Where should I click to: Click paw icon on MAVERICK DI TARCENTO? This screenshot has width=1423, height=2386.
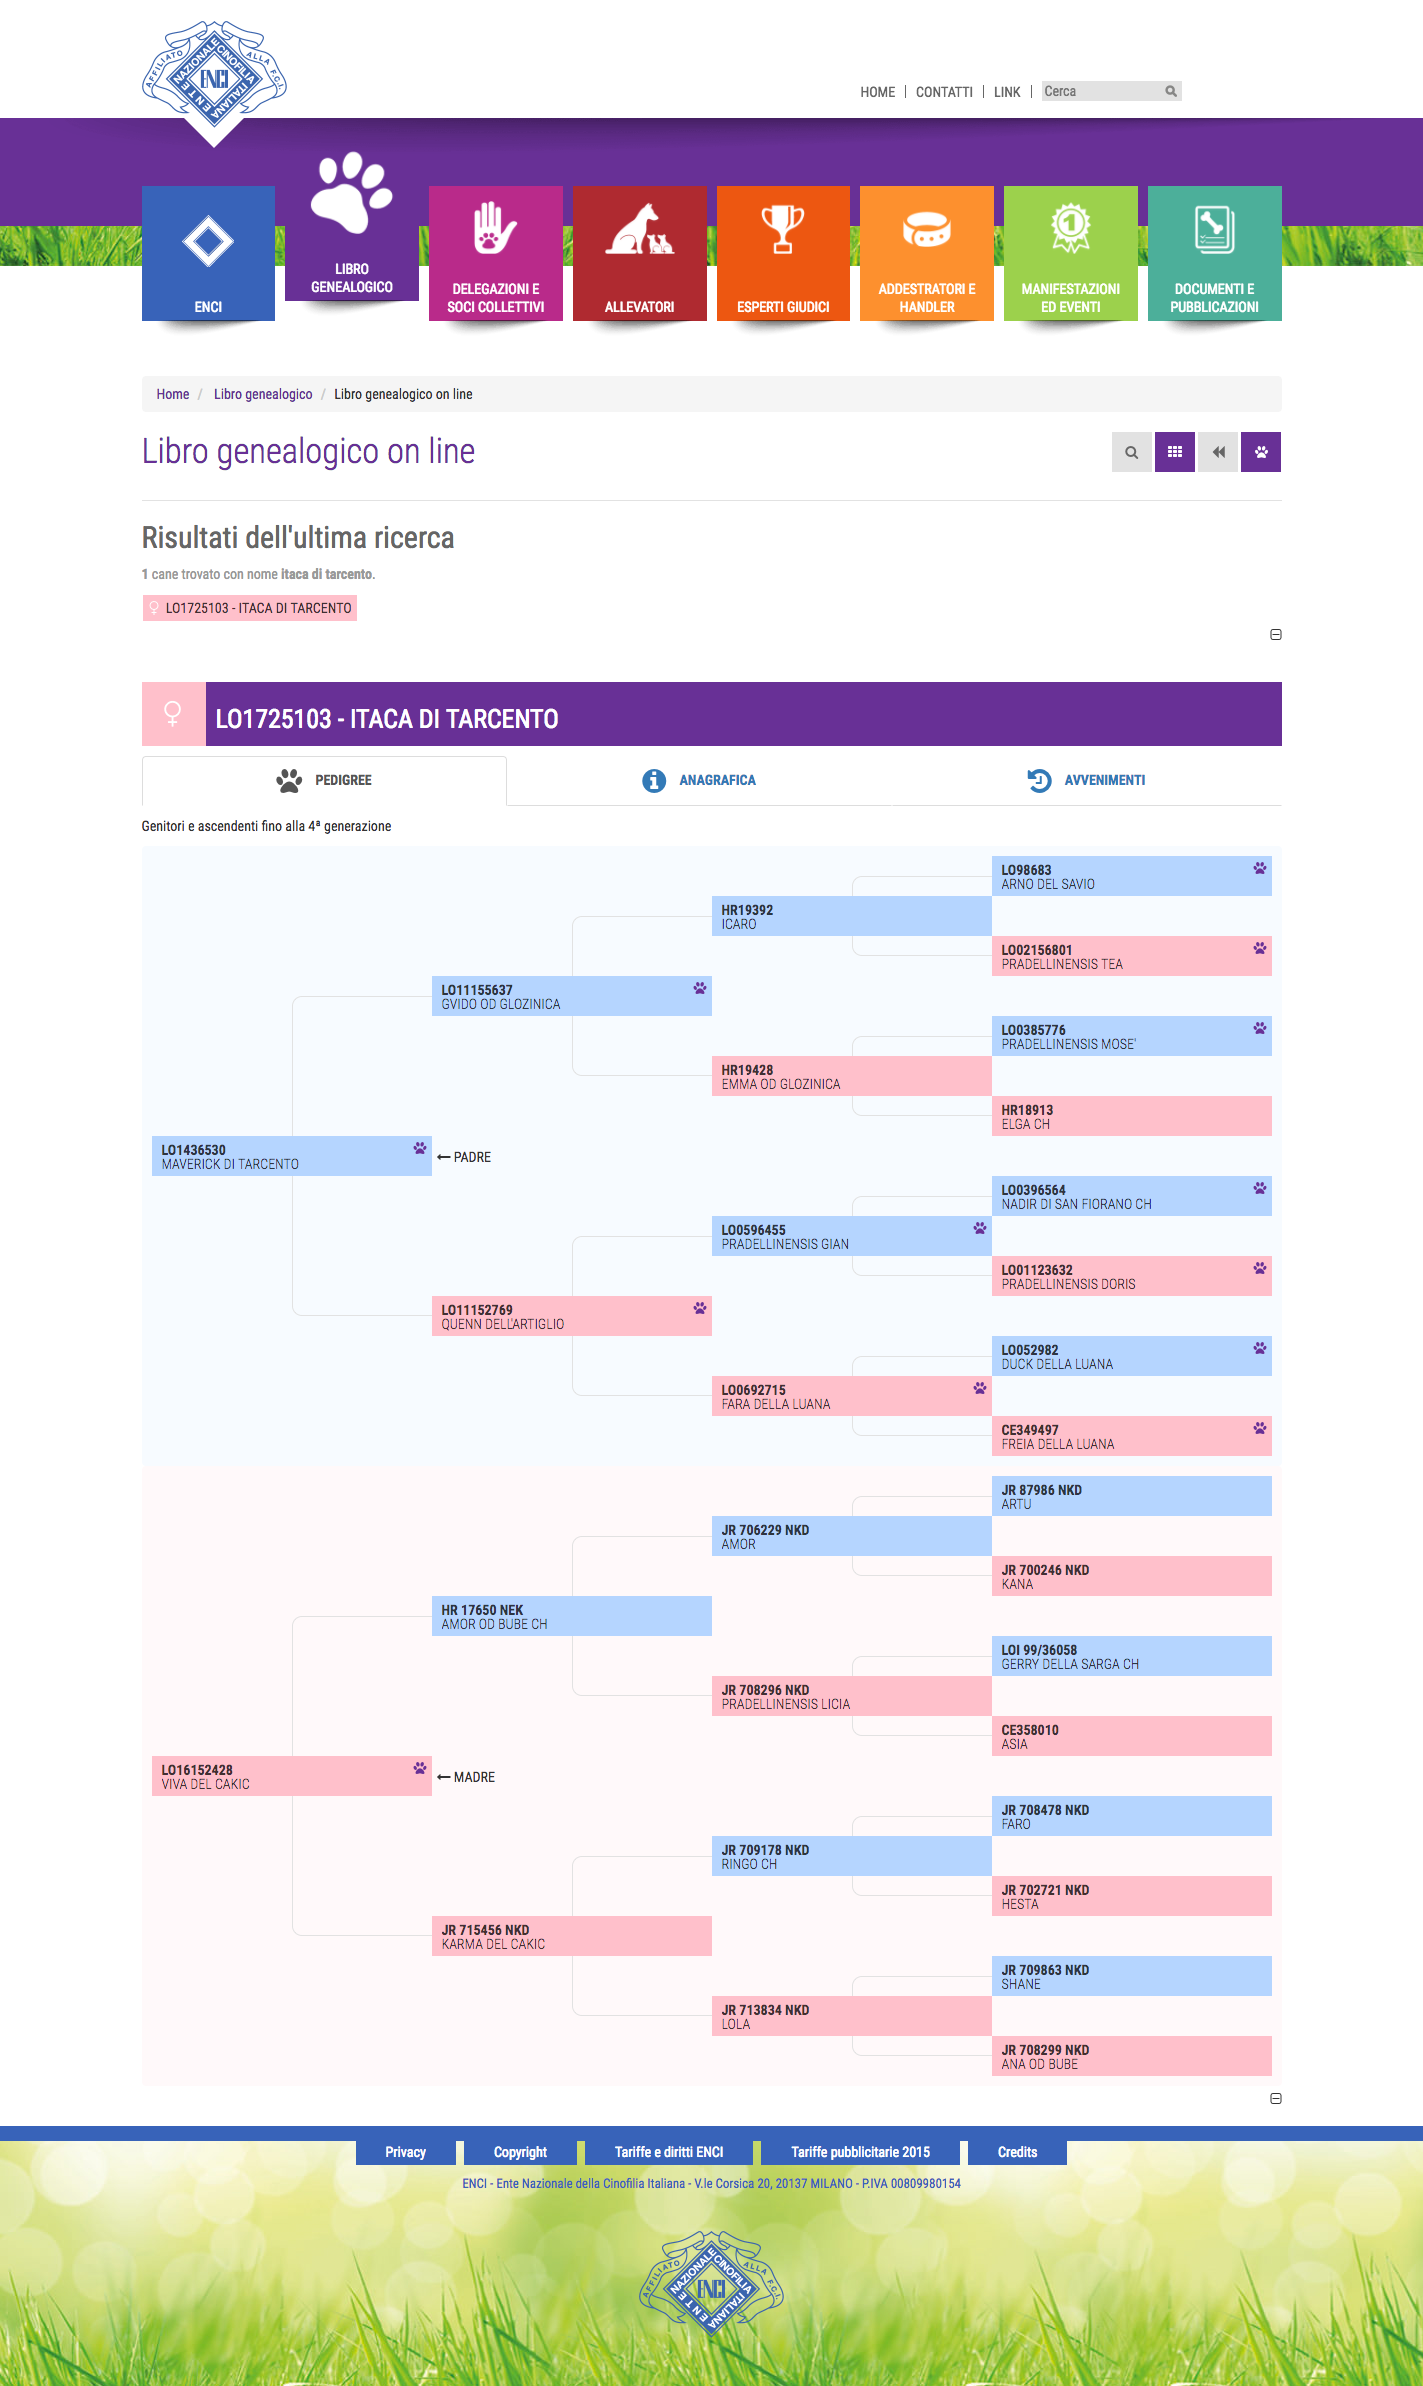[x=420, y=1148]
